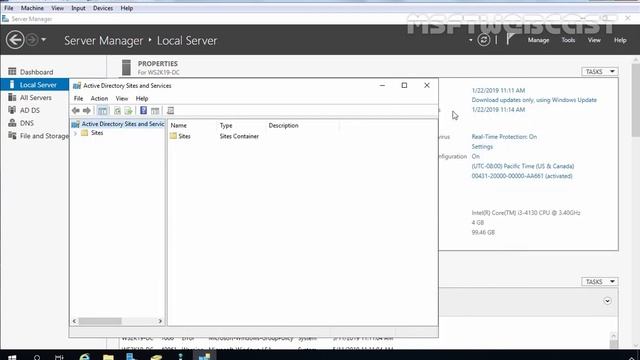Open Help menu in AD Sites window
The height and width of the screenshot is (360, 640).
click(142, 98)
